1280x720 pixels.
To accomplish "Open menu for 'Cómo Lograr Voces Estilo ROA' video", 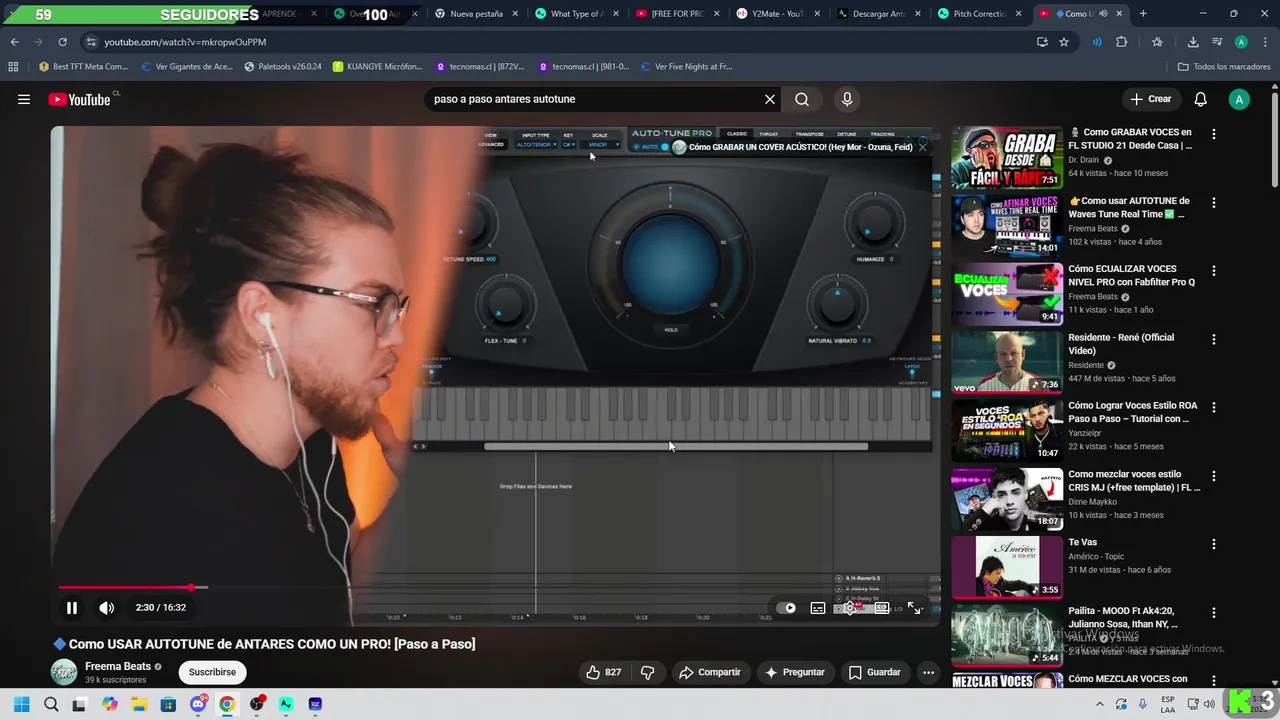I will [1214, 408].
